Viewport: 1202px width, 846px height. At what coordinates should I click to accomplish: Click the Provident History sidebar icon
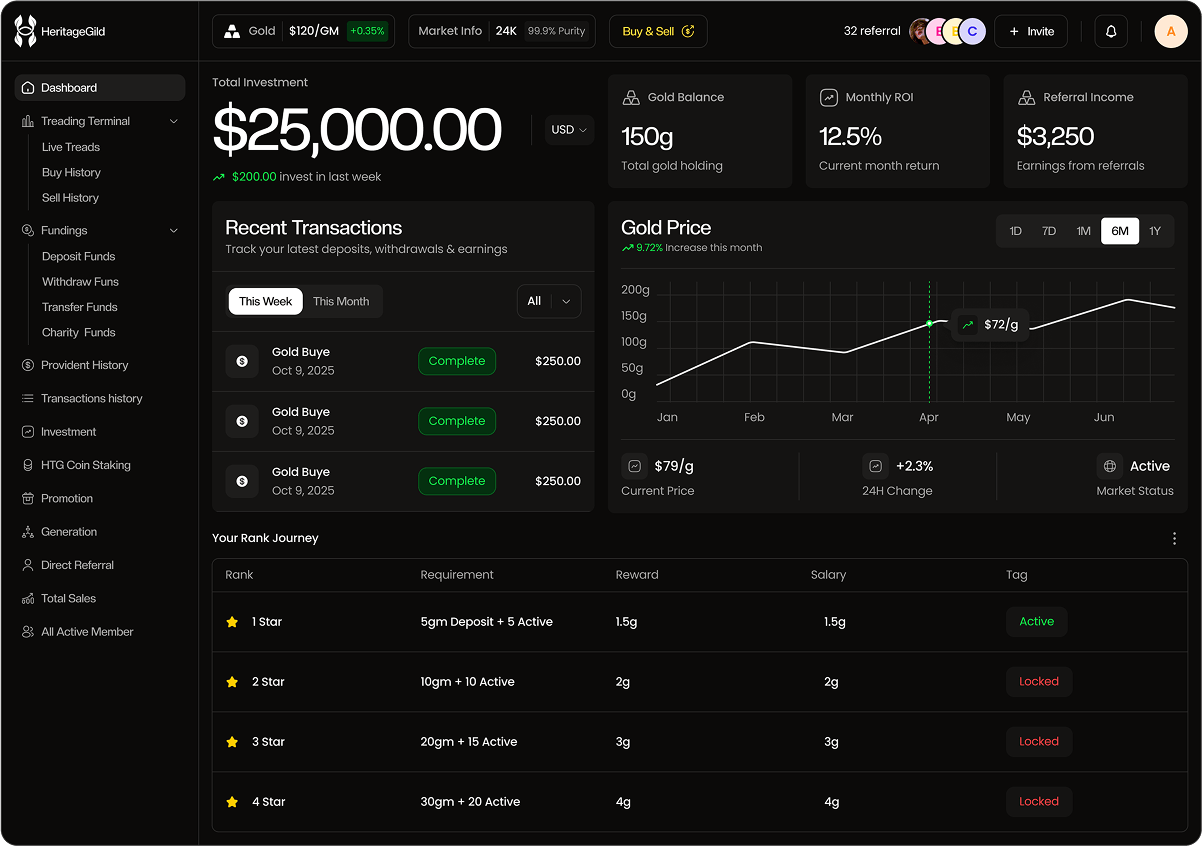[x=28, y=365]
